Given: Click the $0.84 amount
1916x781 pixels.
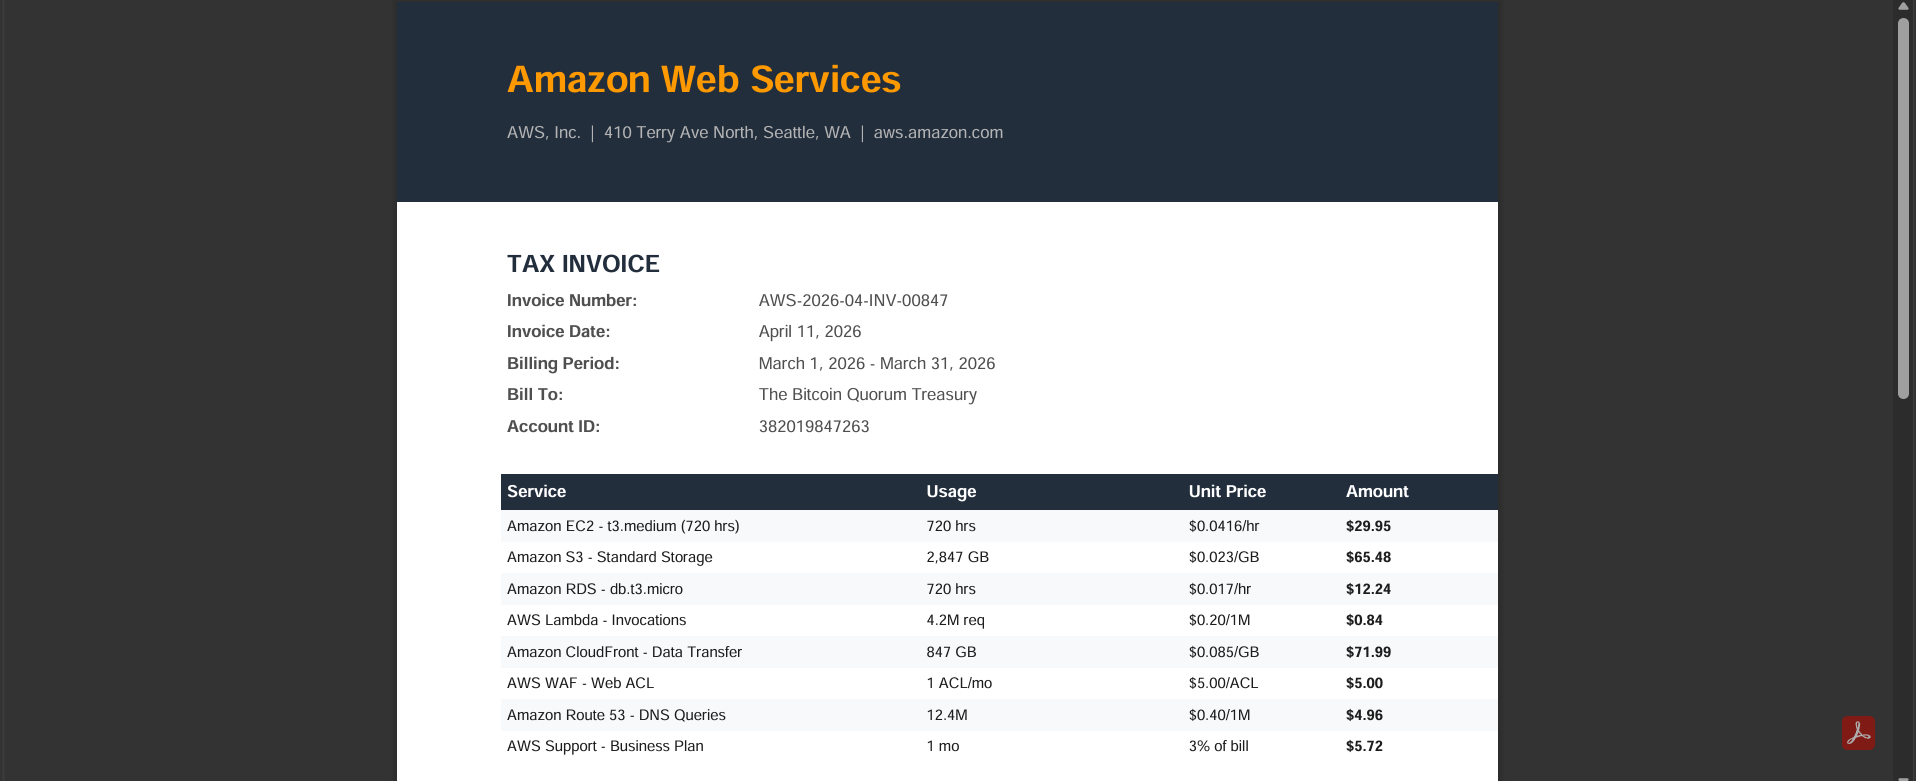Looking at the screenshot, I should point(1364,621).
